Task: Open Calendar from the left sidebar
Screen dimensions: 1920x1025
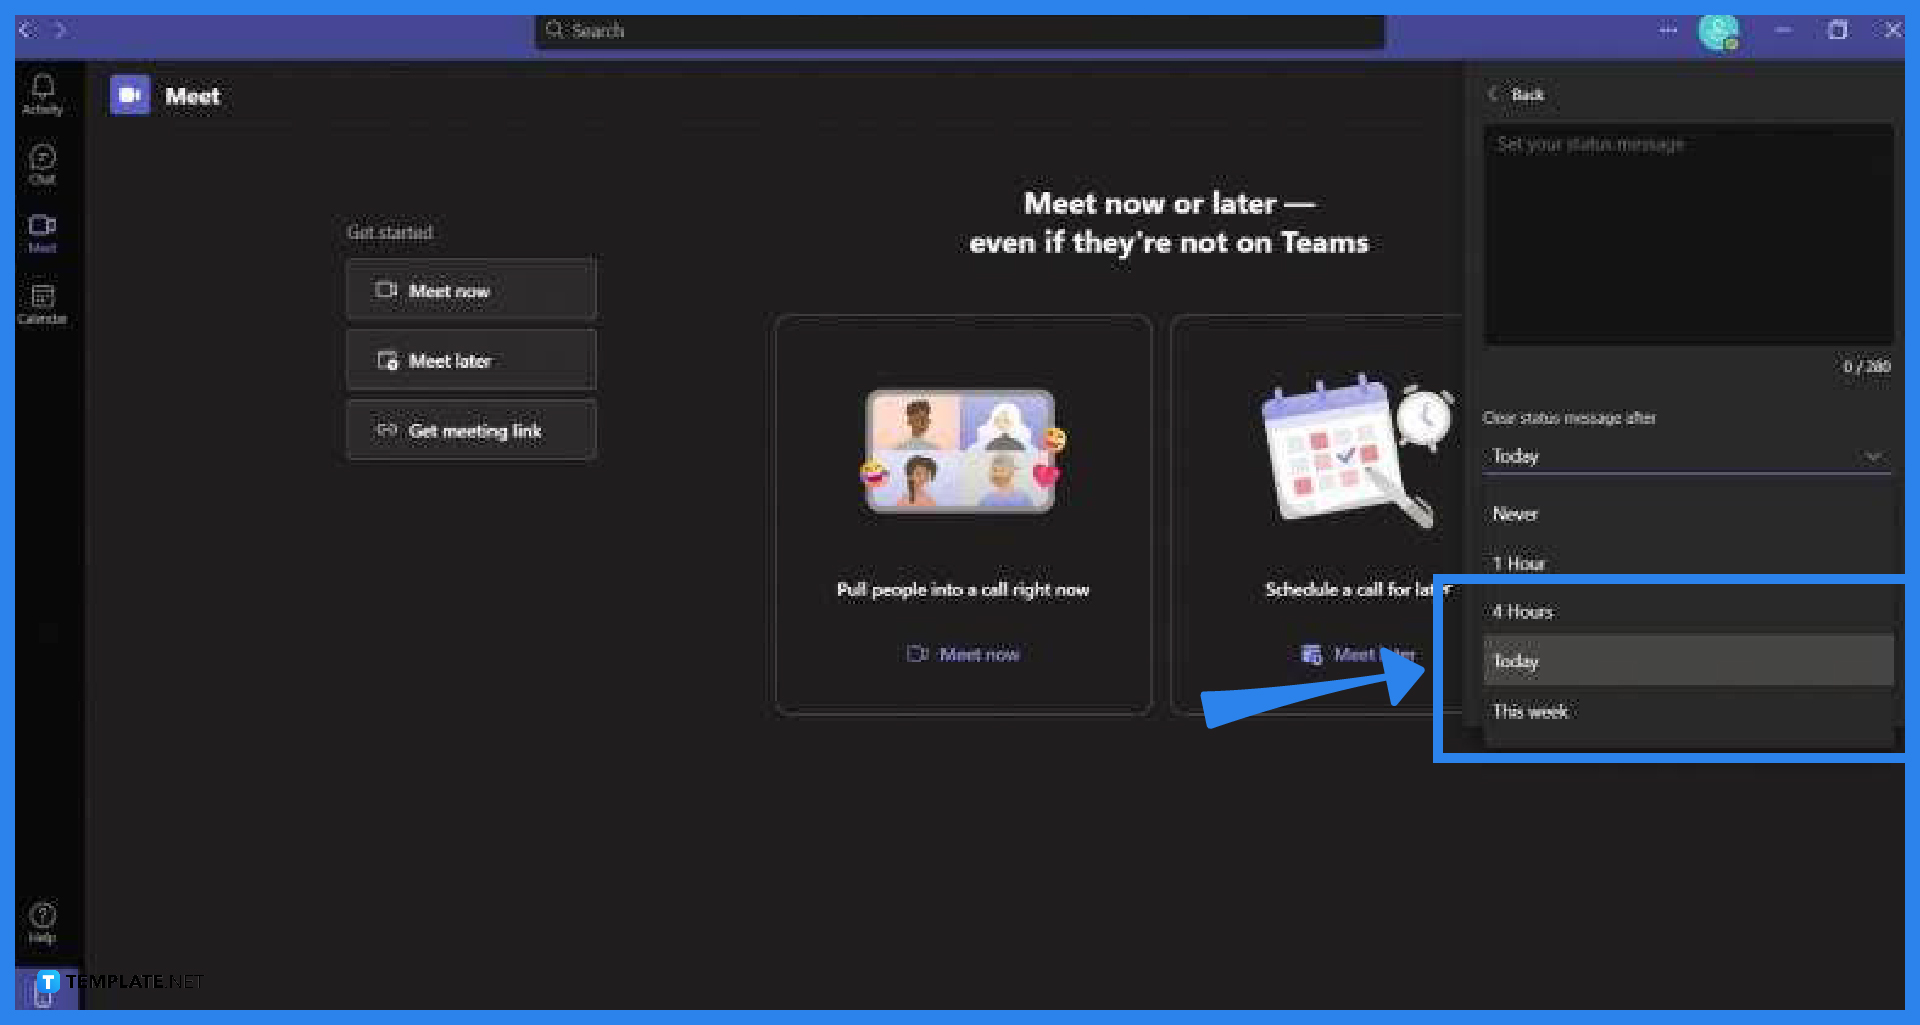Action: pos(42,300)
